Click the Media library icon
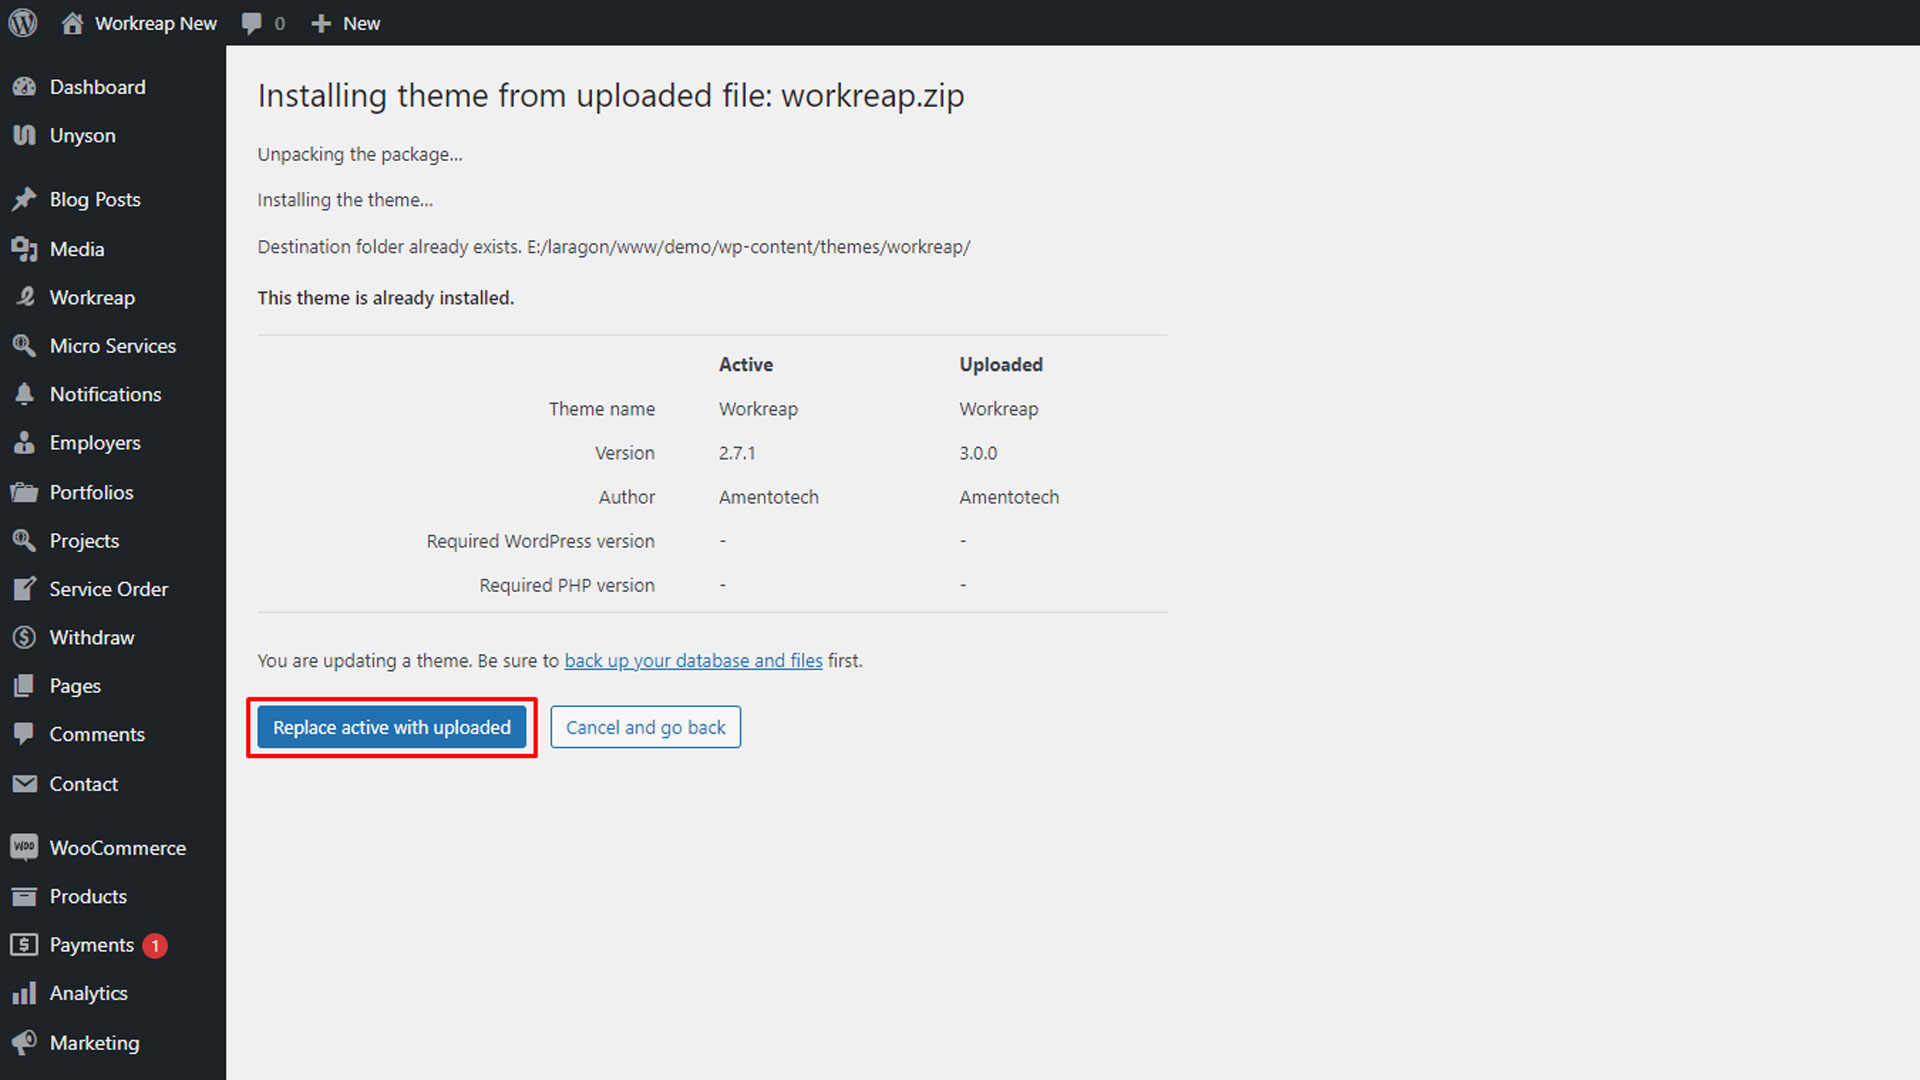Viewport: 1920px width, 1080px height. tap(24, 249)
